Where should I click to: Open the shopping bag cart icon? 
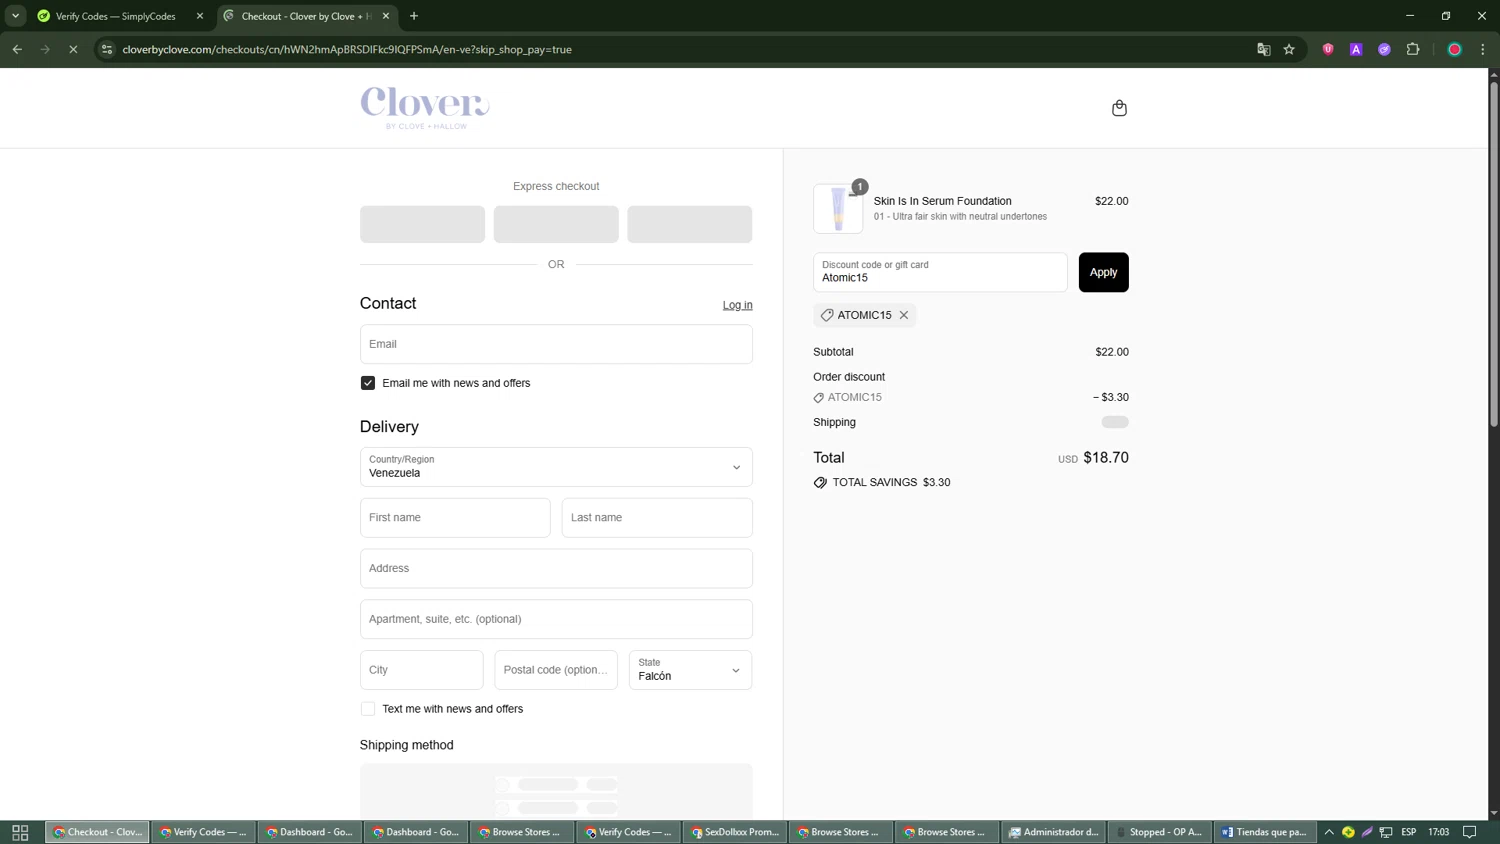(x=1119, y=108)
